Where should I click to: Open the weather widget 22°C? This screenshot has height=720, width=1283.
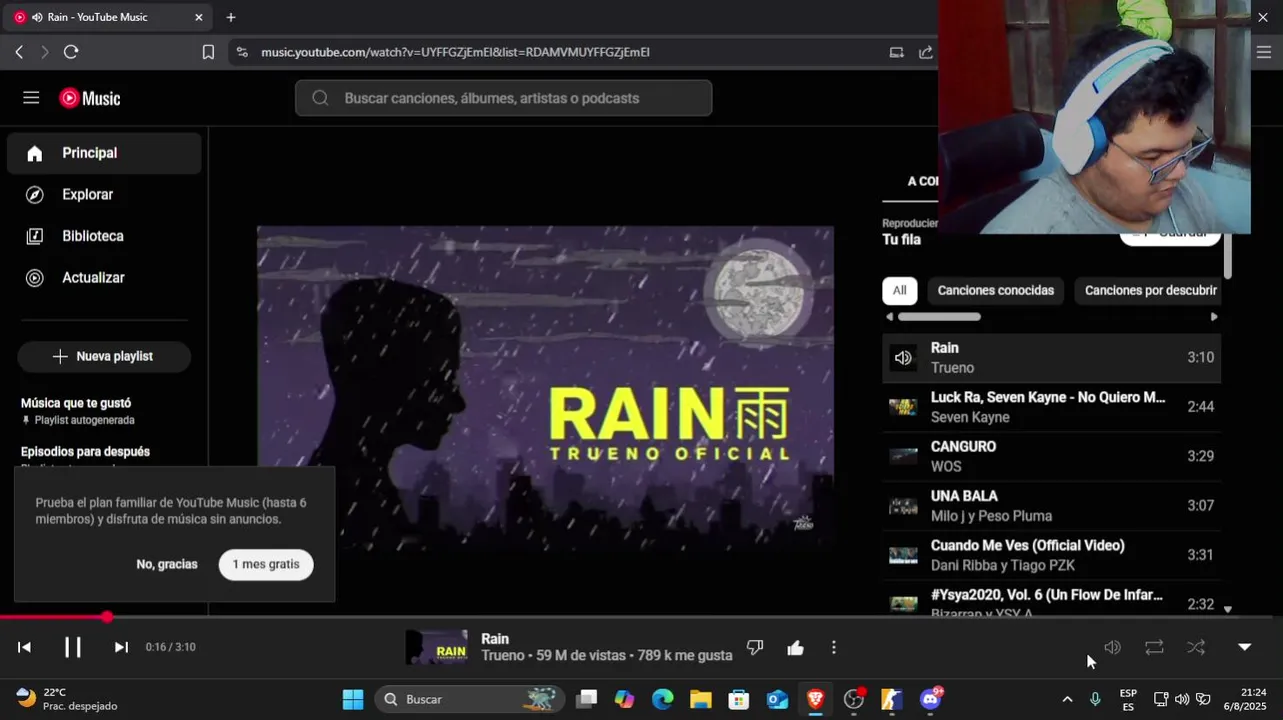67,699
